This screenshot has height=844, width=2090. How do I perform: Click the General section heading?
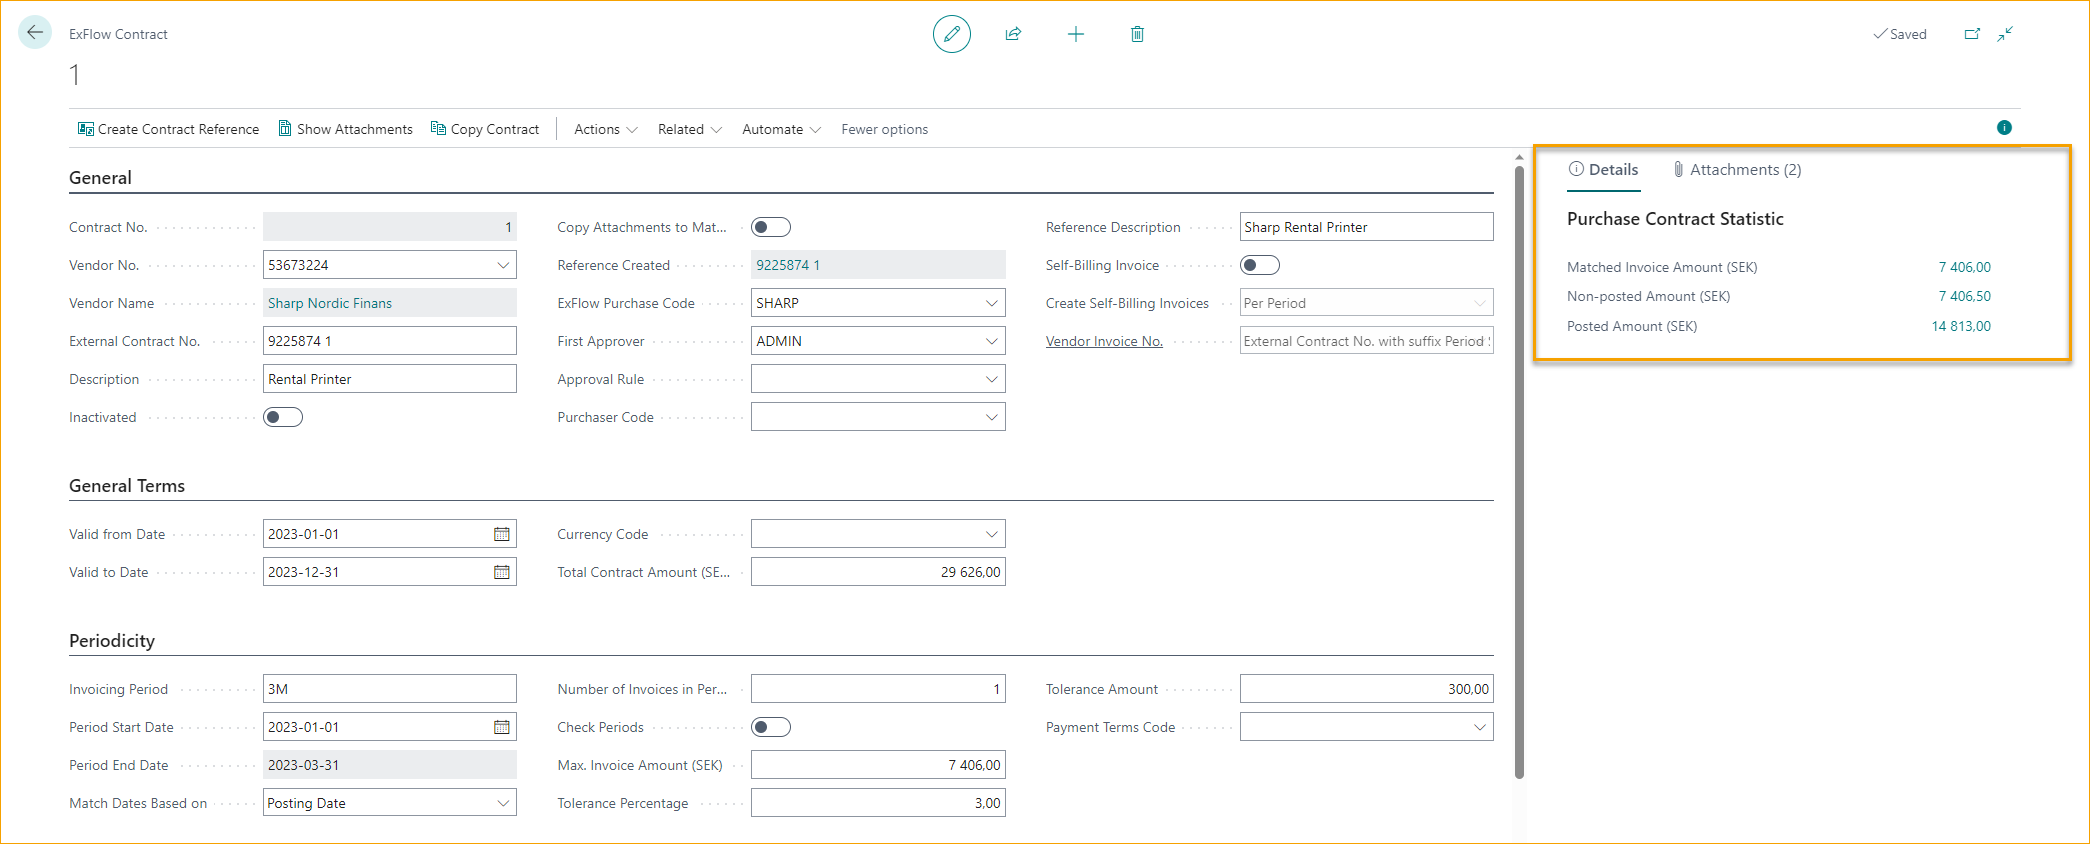pos(100,177)
